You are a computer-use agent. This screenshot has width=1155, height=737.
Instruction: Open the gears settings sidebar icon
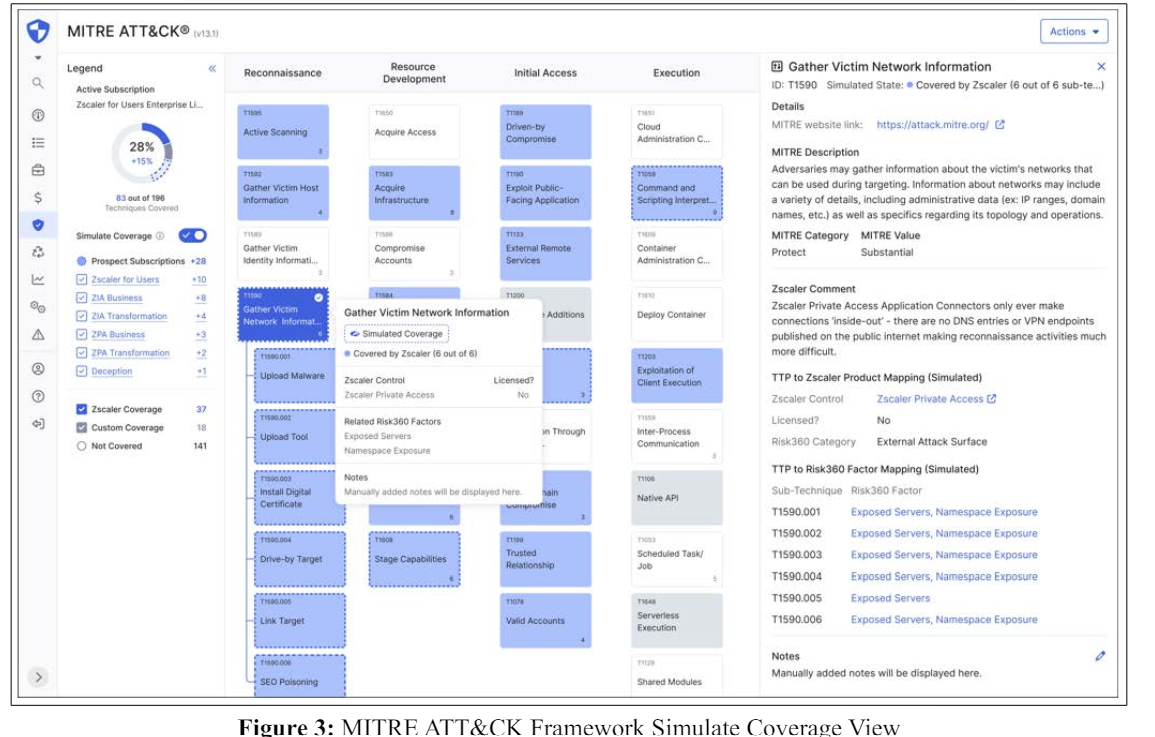(x=38, y=307)
